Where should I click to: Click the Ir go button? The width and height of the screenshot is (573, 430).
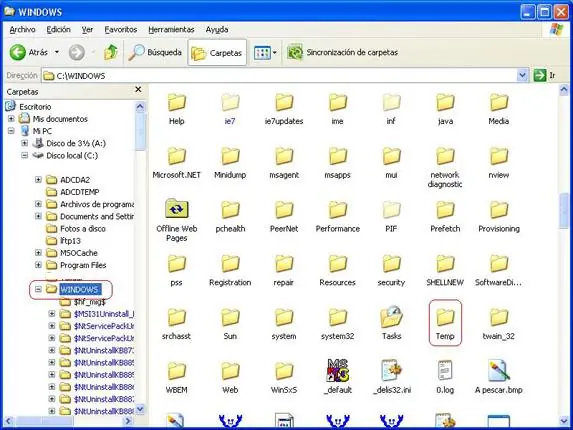point(545,76)
